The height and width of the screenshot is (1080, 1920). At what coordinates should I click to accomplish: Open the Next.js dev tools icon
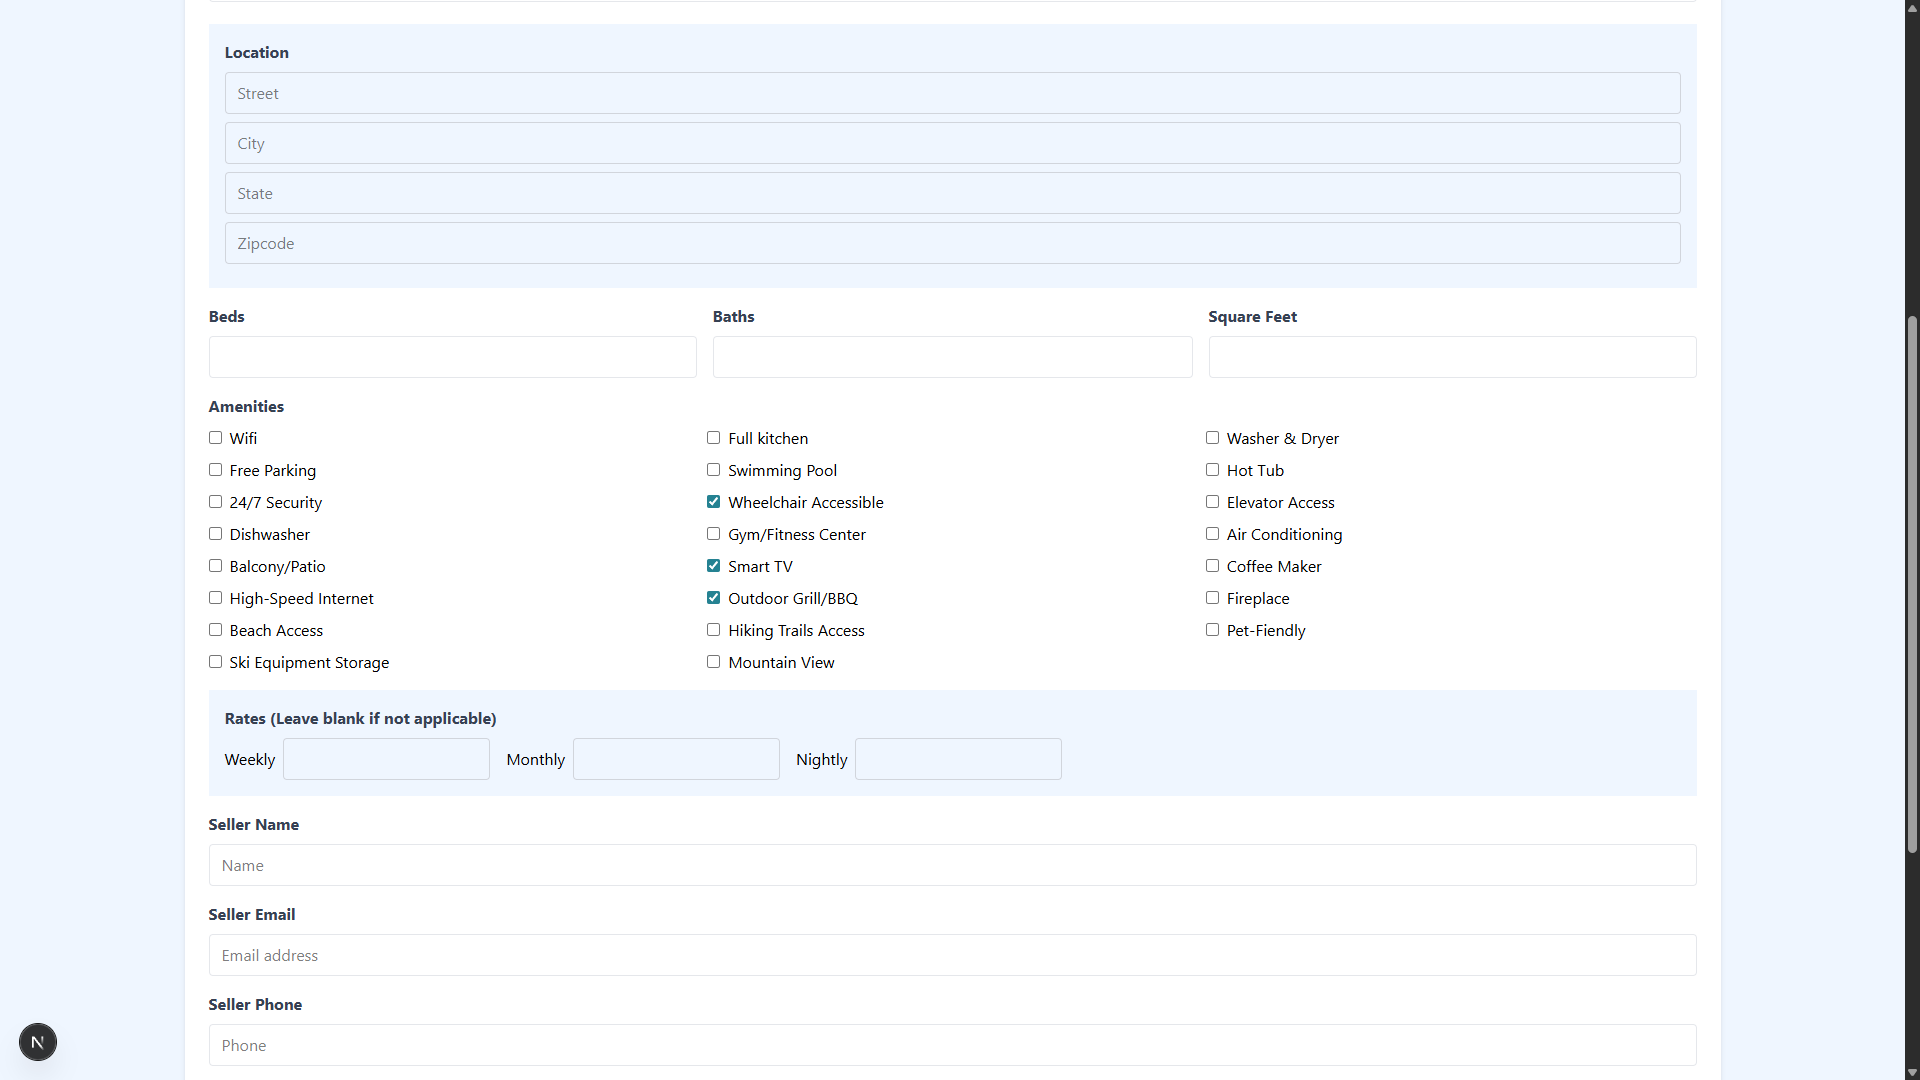coord(38,1042)
